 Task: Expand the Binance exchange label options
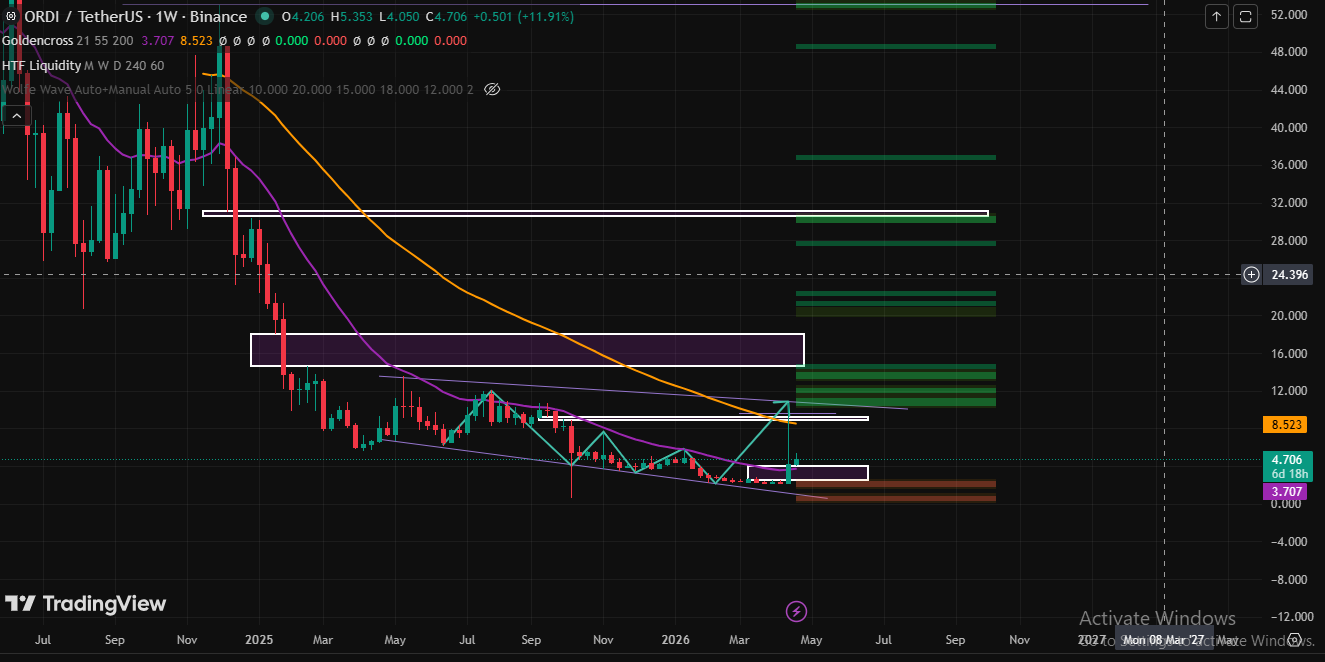(216, 16)
